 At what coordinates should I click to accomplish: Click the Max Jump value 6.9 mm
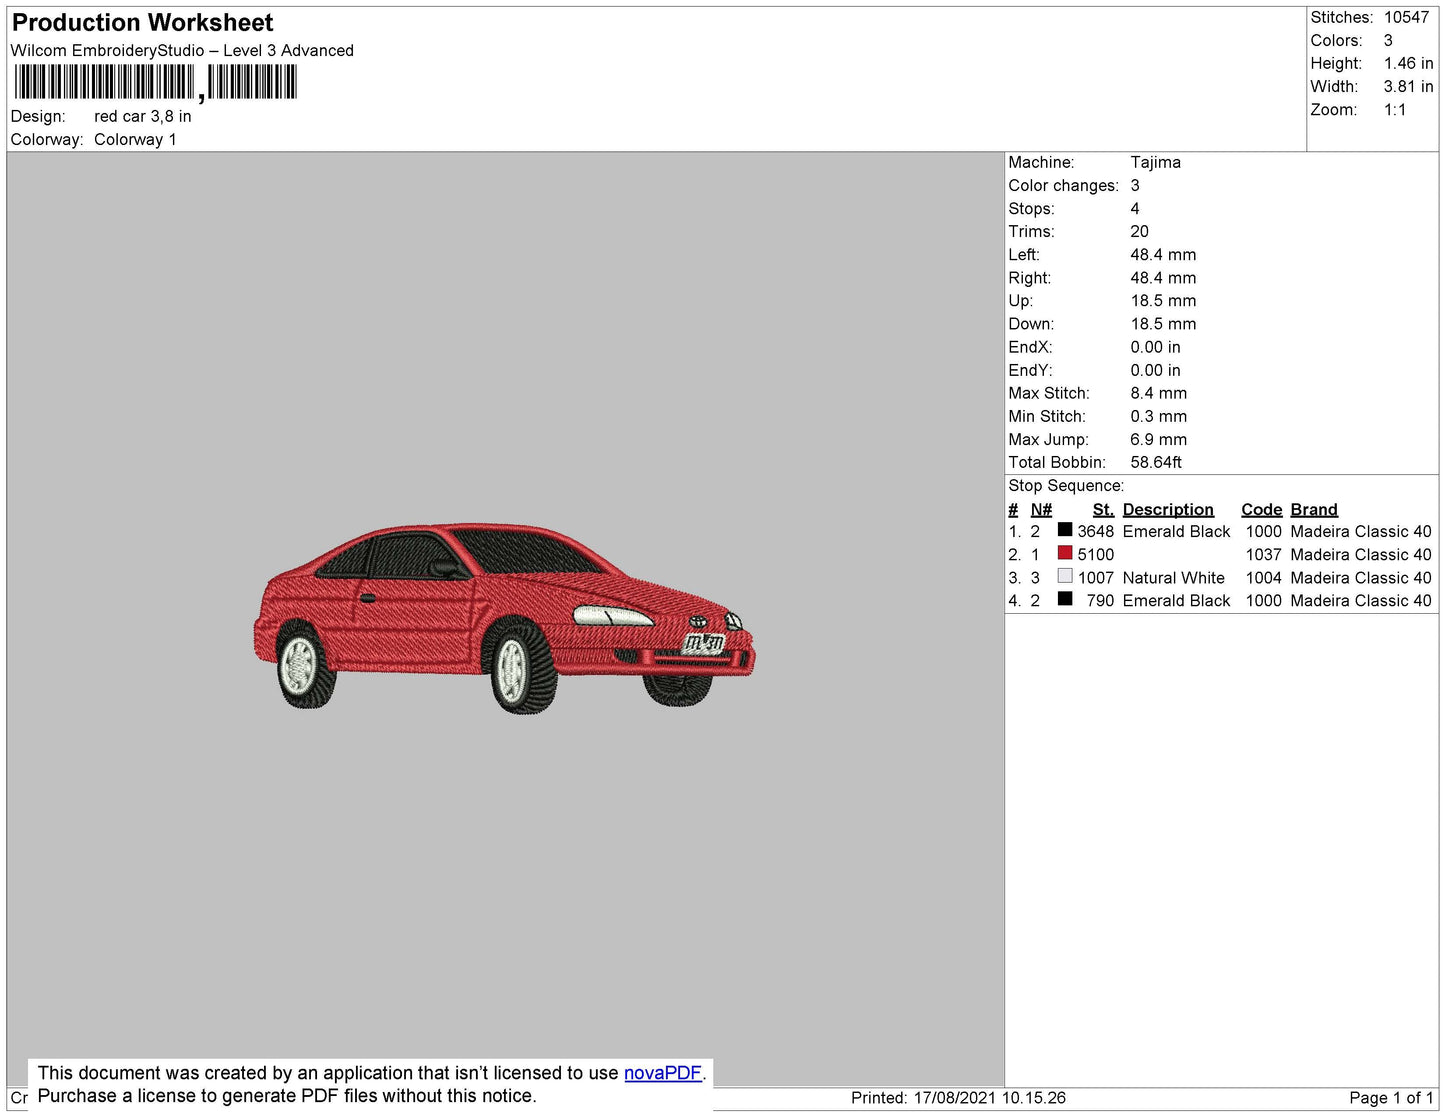tap(1159, 439)
